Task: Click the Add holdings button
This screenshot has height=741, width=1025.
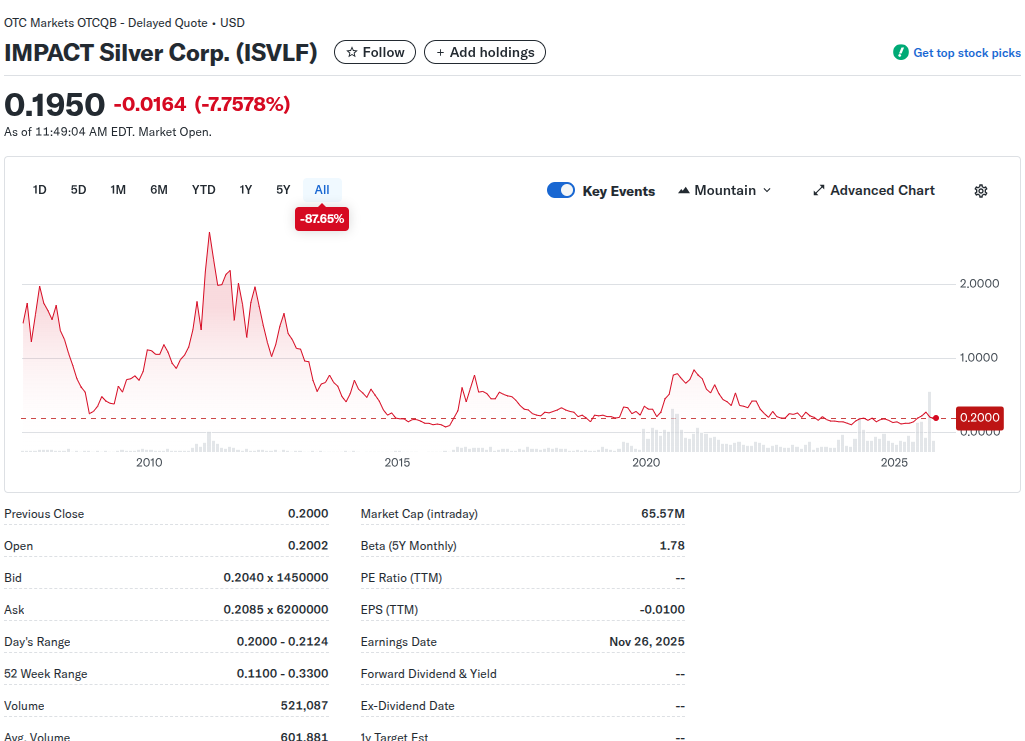Action: (x=485, y=52)
